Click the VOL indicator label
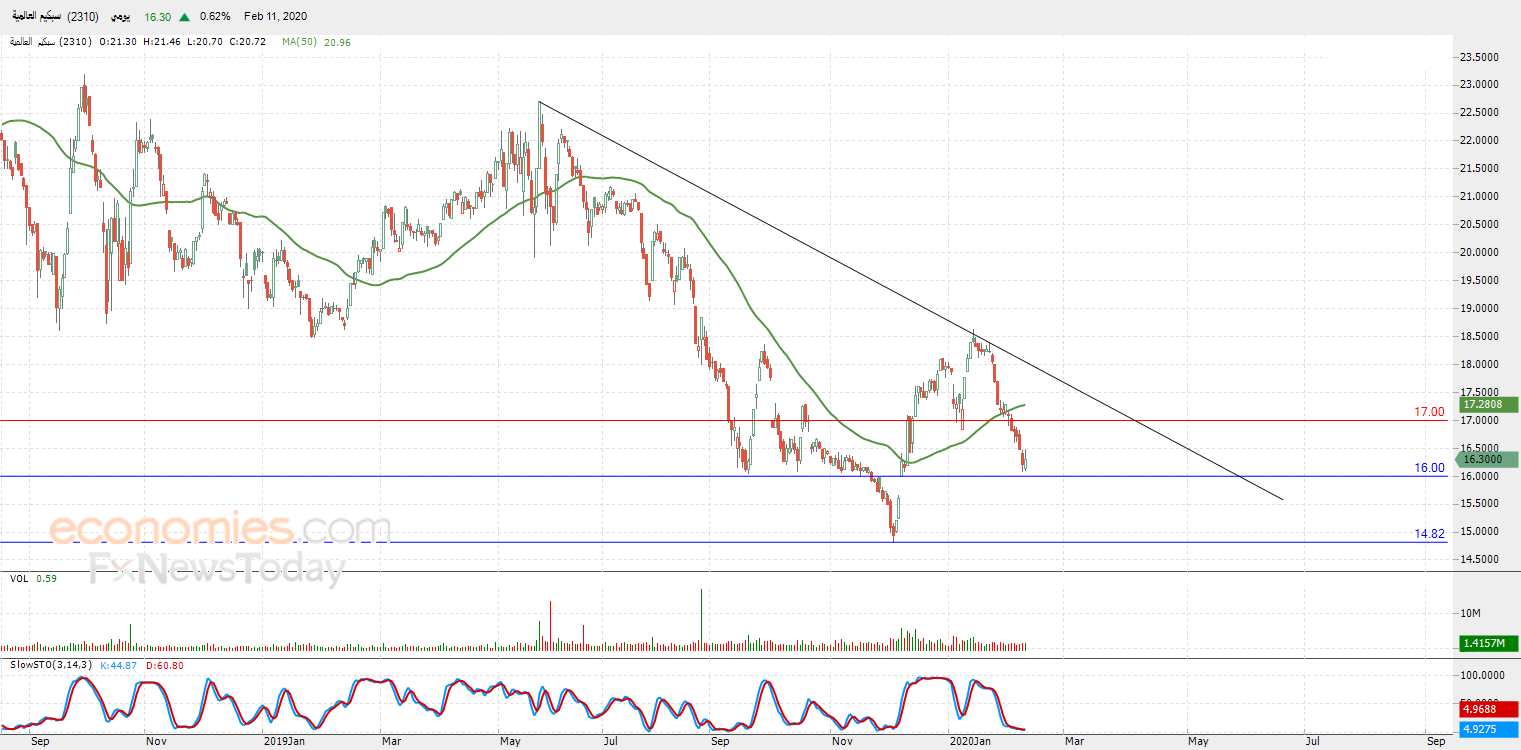The height and width of the screenshot is (750, 1521). pos(19,578)
